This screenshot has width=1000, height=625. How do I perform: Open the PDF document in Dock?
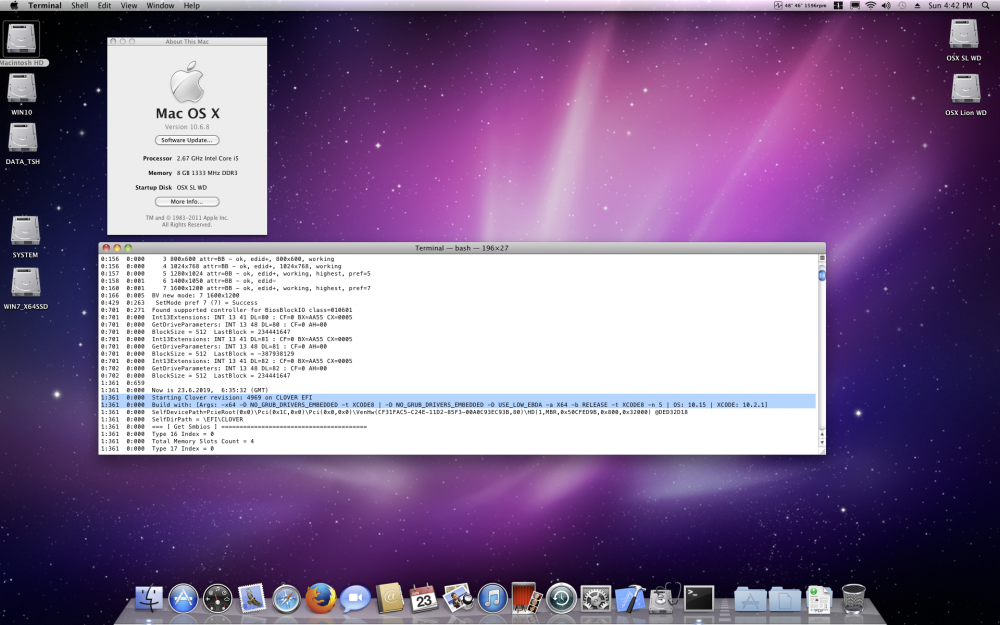819,599
